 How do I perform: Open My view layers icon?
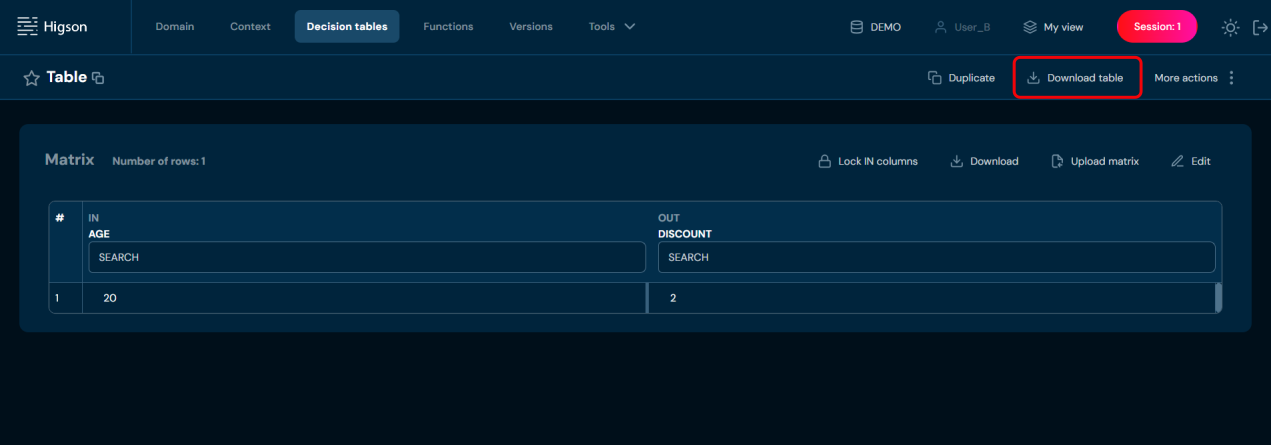coord(1029,27)
